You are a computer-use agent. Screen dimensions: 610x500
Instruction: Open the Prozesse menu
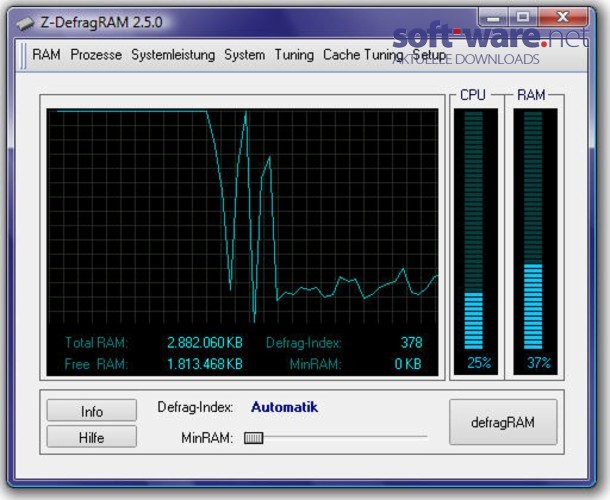click(x=96, y=54)
